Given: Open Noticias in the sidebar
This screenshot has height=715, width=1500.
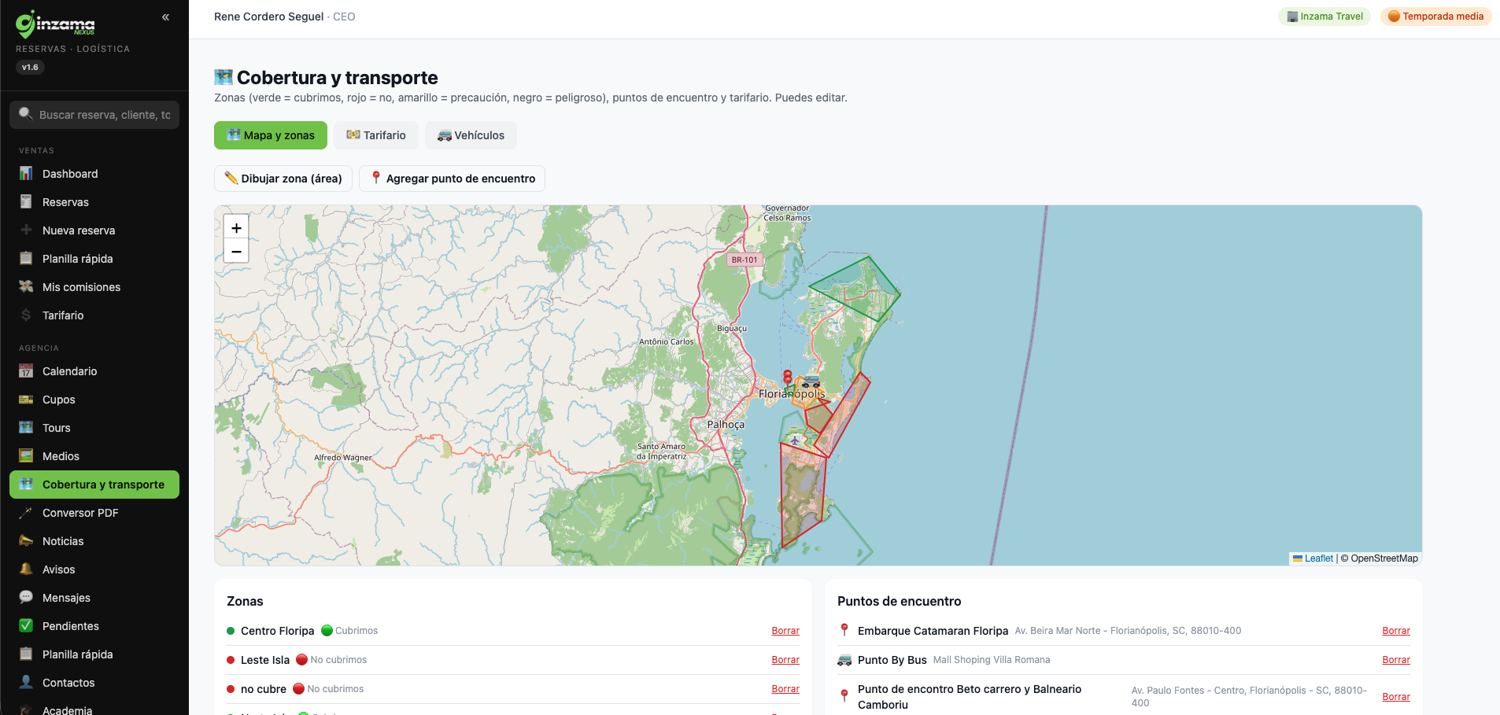Looking at the screenshot, I should click(94, 541).
